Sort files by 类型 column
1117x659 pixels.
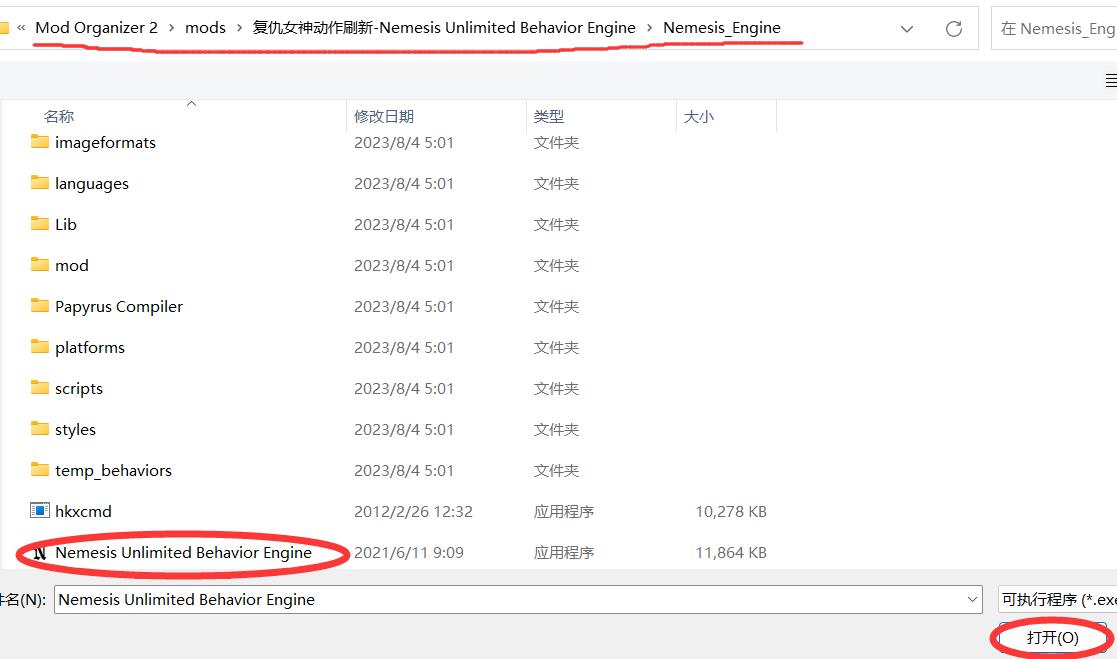[549, 116]
